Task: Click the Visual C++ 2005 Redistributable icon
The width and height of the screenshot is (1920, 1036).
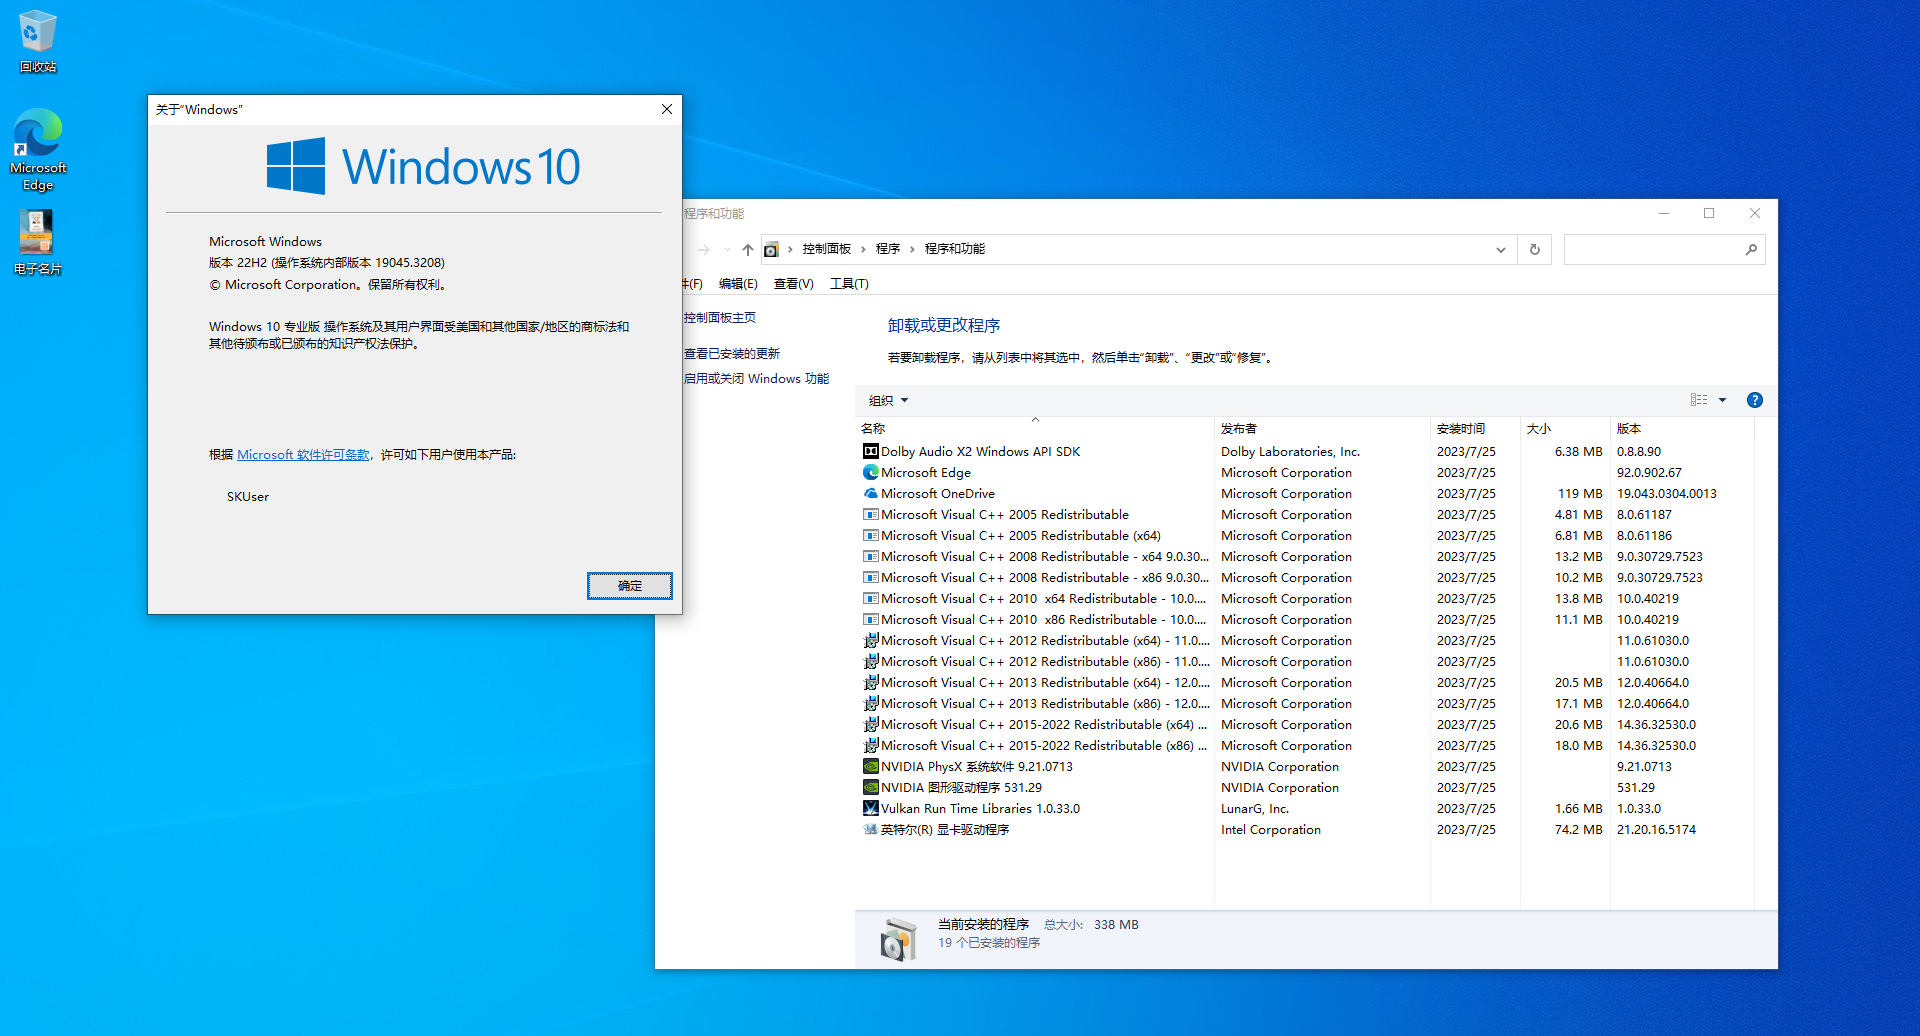Action: [x=871, y=515]
